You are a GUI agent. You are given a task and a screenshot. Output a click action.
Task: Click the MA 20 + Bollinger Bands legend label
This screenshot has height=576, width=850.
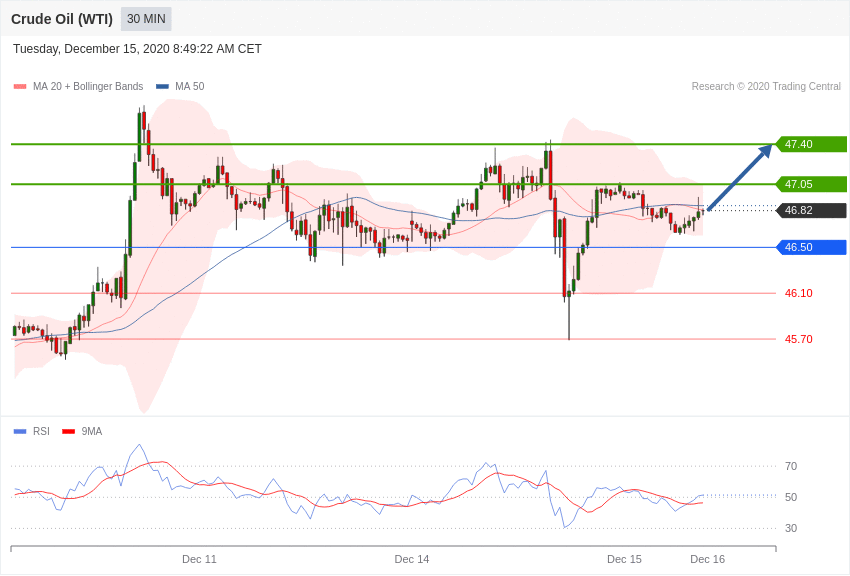[88, 86]
